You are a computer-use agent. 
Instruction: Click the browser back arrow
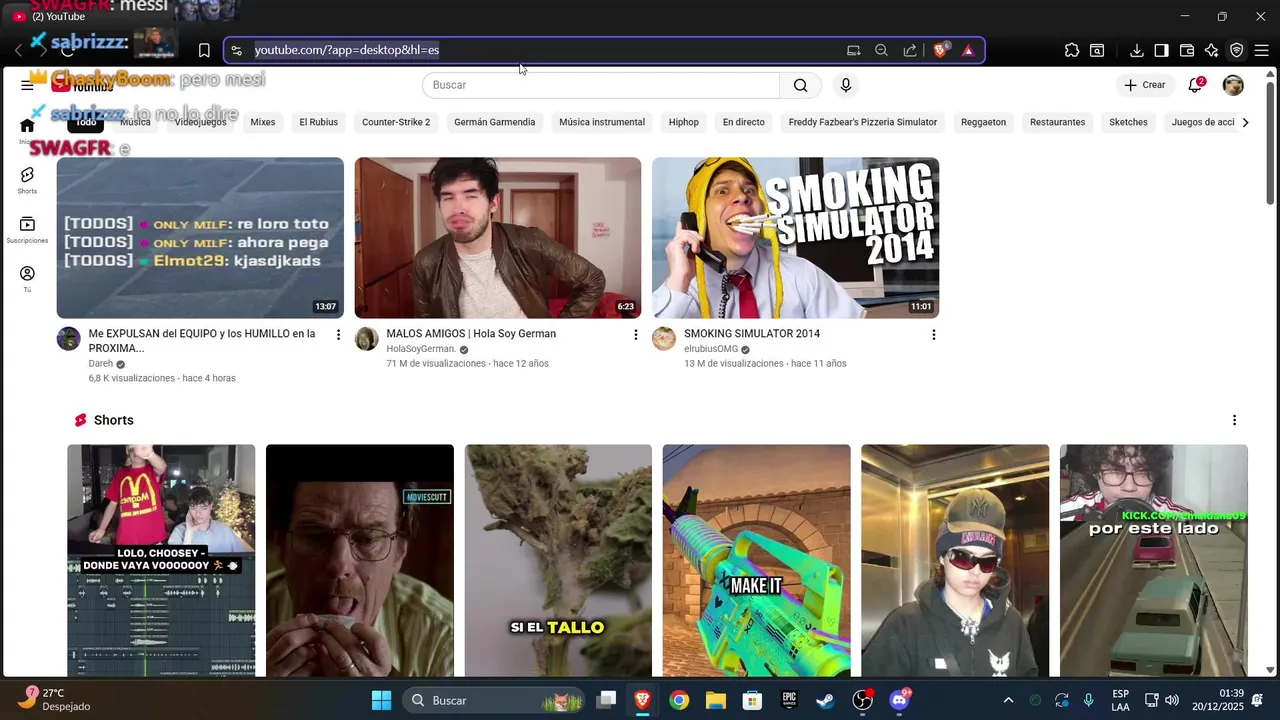pyautogui.click(x=17, y=50)
